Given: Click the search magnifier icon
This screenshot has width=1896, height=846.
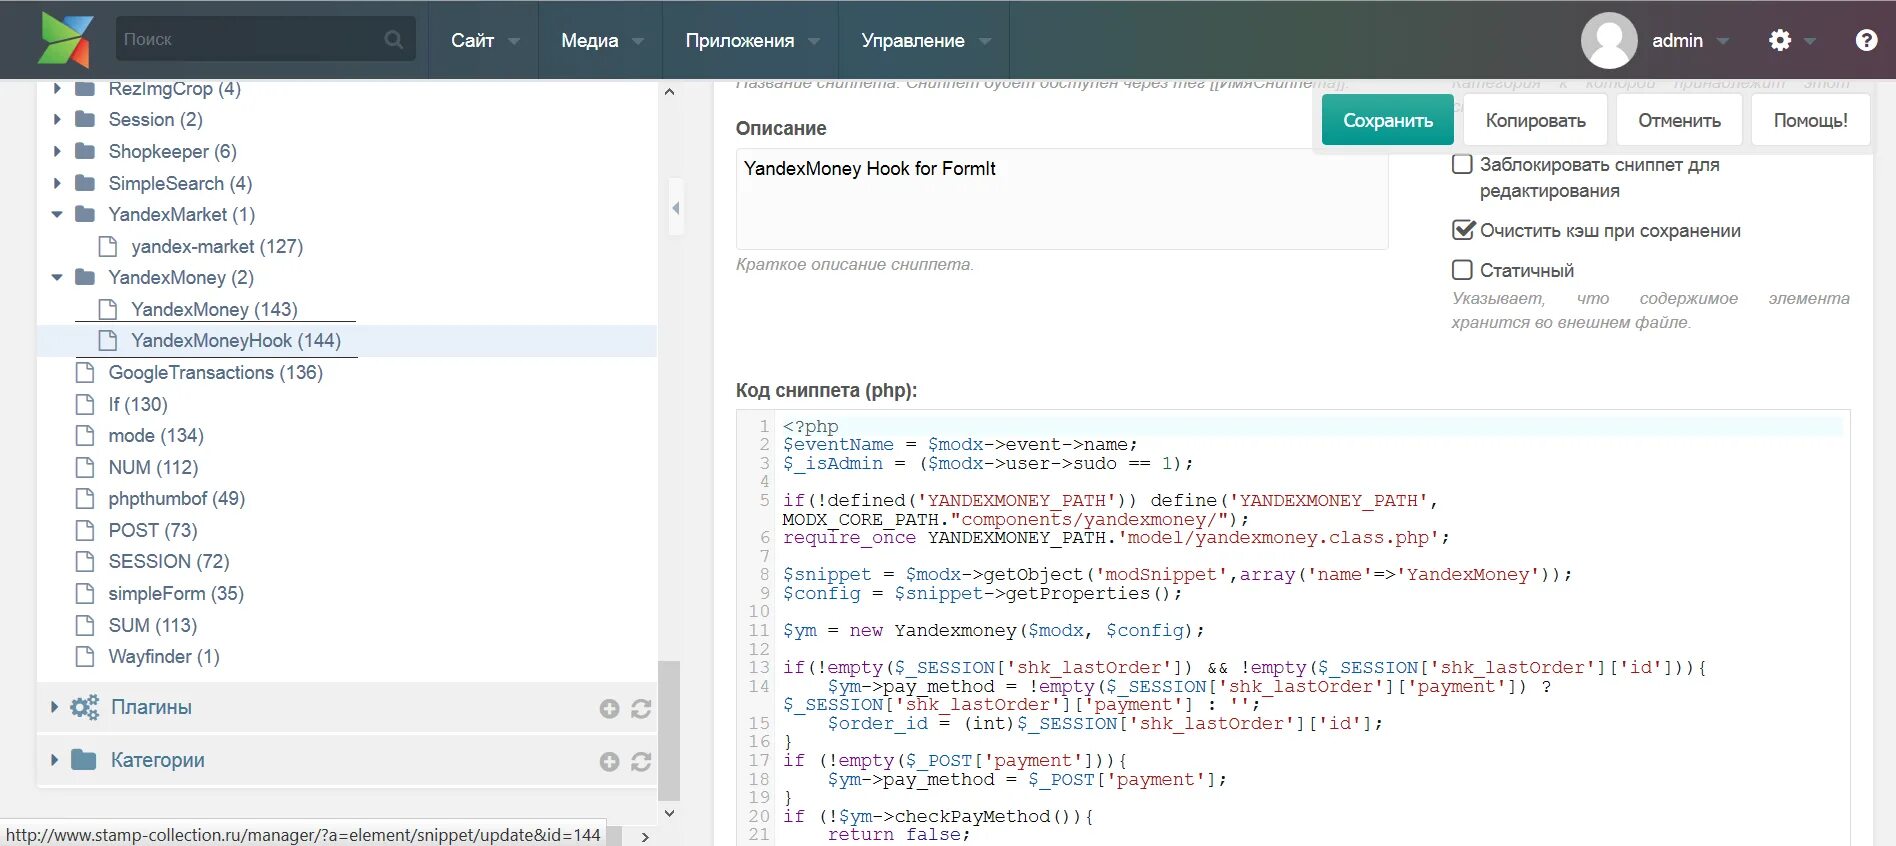Looking at the screenshot, I should 394,40.
